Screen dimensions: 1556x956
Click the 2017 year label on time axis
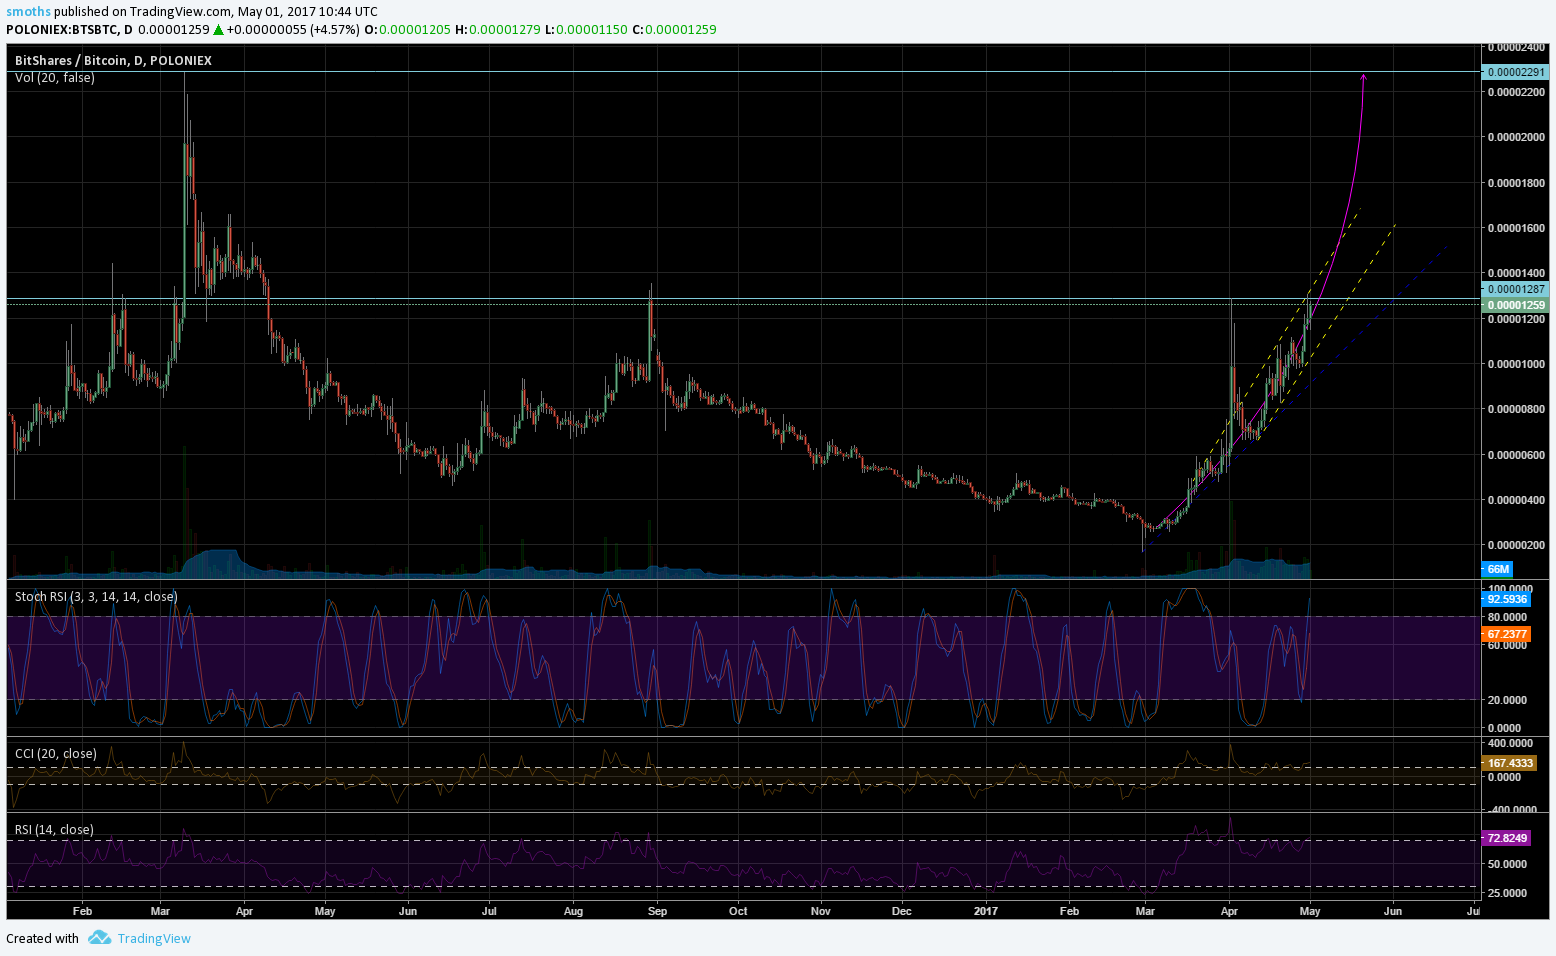click(986, 911)
